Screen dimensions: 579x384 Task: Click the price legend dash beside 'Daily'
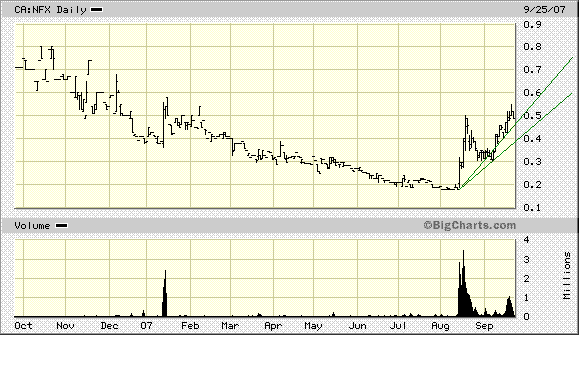(97, 10)
